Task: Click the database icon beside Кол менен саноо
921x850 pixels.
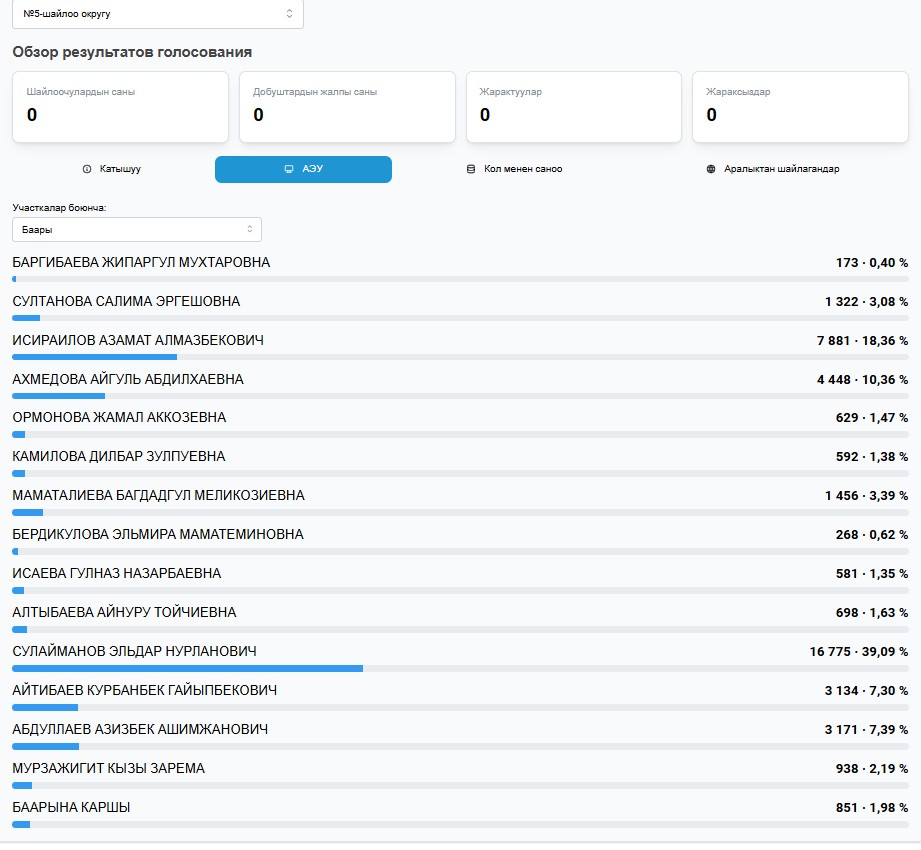Action: tap(471, 169)
